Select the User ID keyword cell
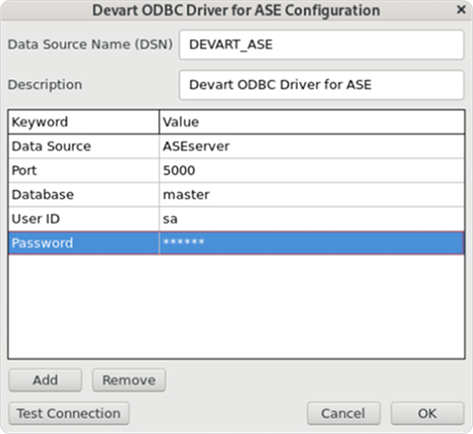This screenshot has width=473, height=434. coord(84,219)
